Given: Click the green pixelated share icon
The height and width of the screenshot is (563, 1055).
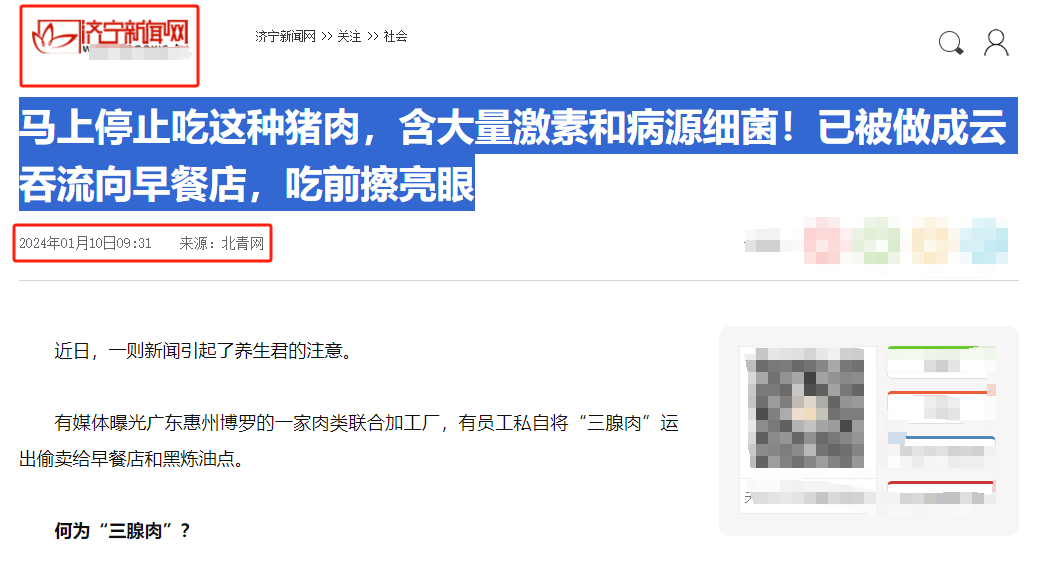Looking at the screenshot, I should [x=876, y=240].
